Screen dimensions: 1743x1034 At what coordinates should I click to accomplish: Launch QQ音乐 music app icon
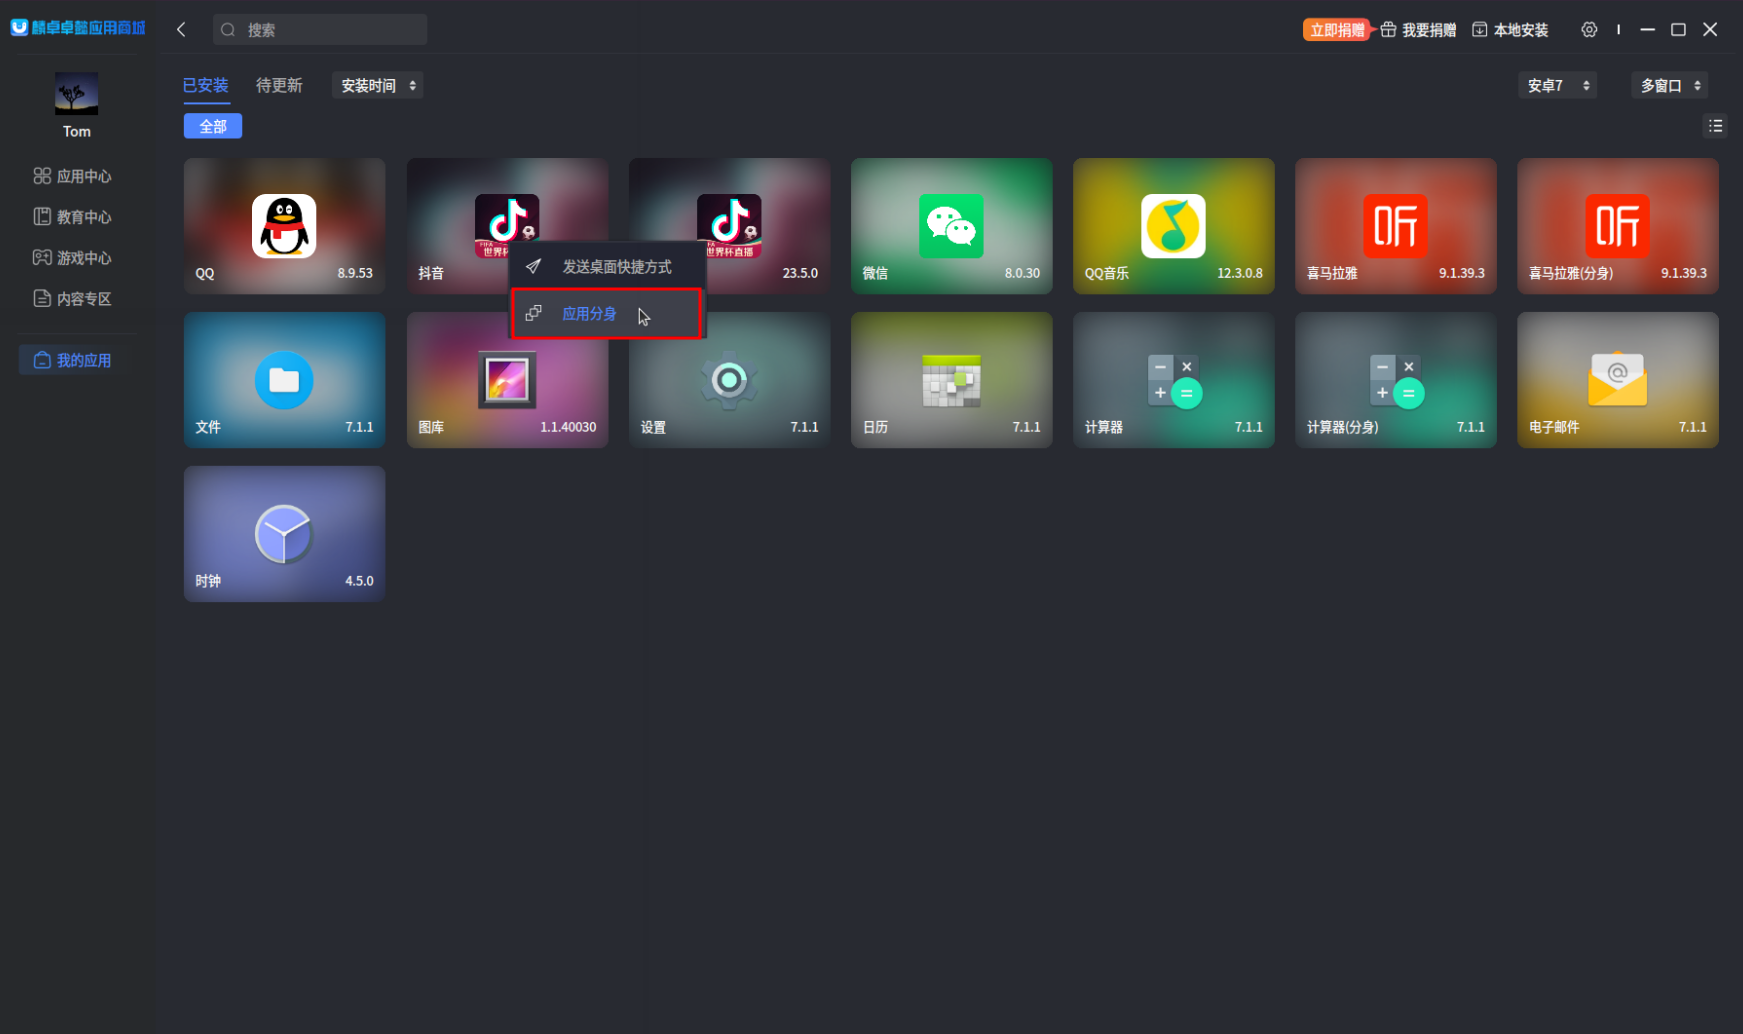pyautogui.click(x=1173, y=226)
